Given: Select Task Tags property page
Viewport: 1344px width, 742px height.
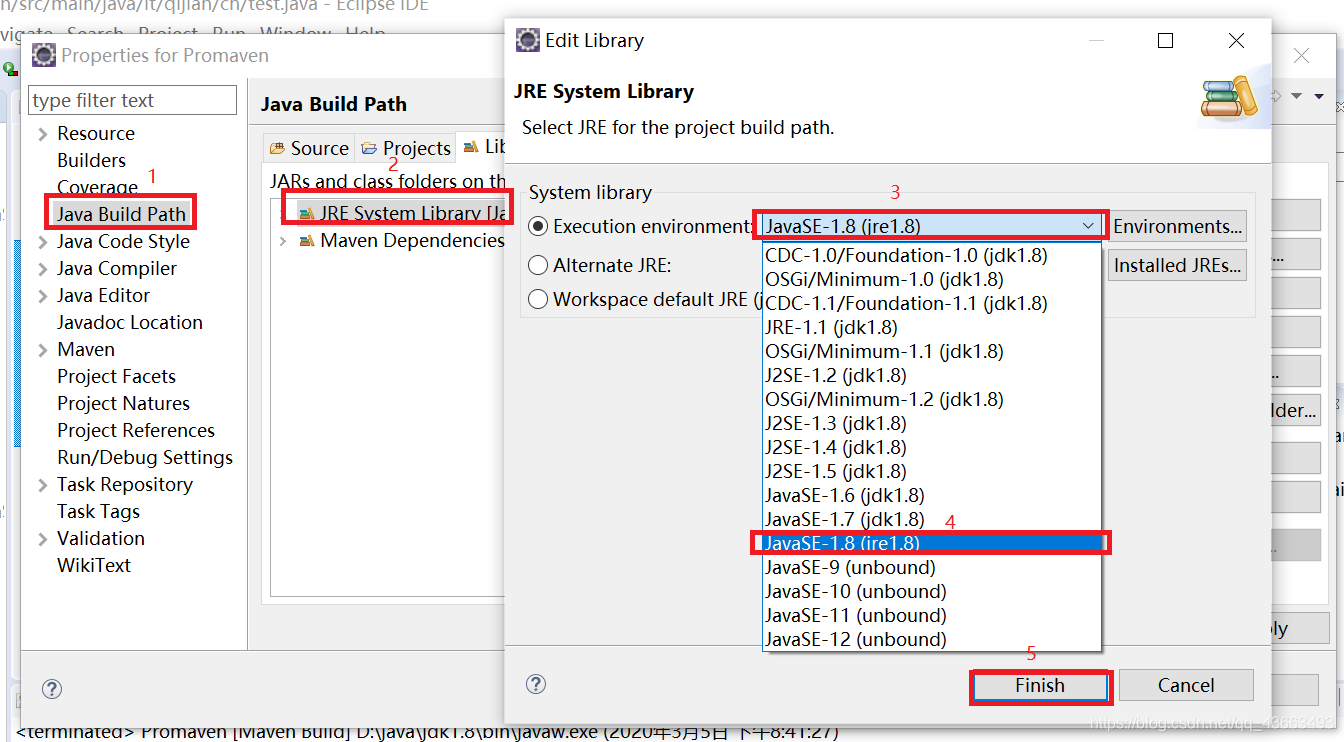Looking at the screenshot, I should (x=99, y=511).
